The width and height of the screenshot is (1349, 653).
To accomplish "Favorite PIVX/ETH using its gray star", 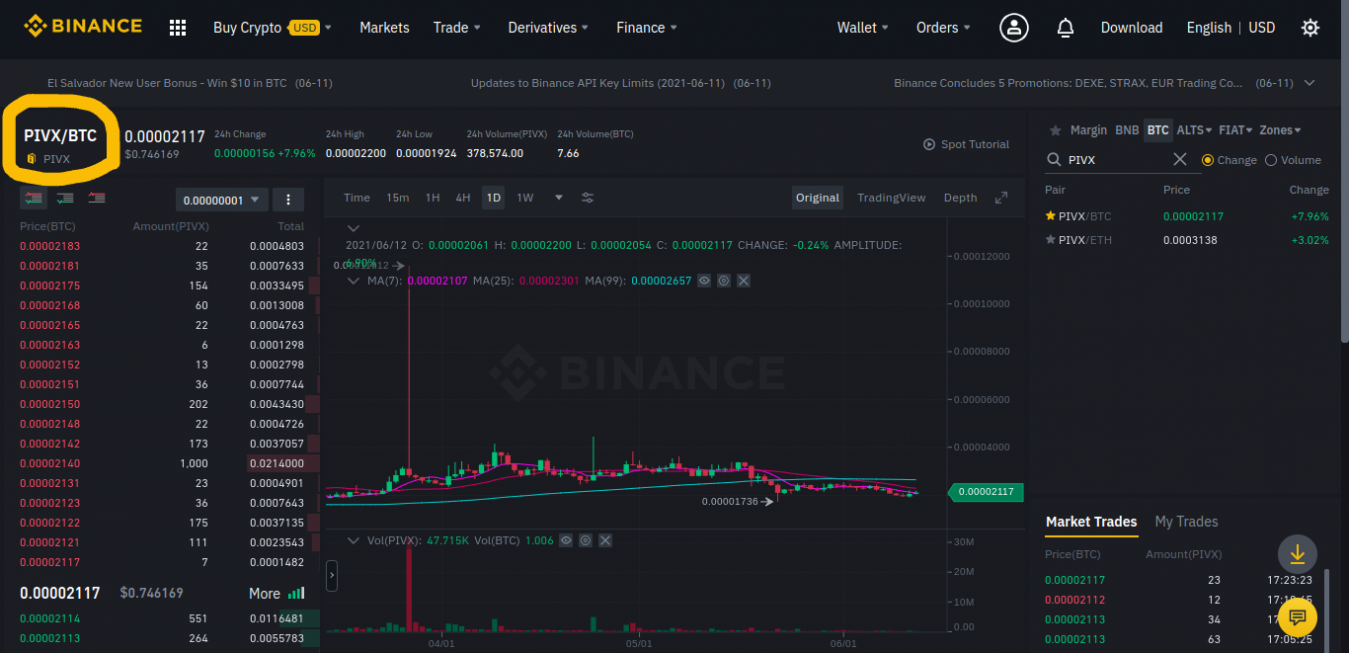I will tap(1050, 240).
